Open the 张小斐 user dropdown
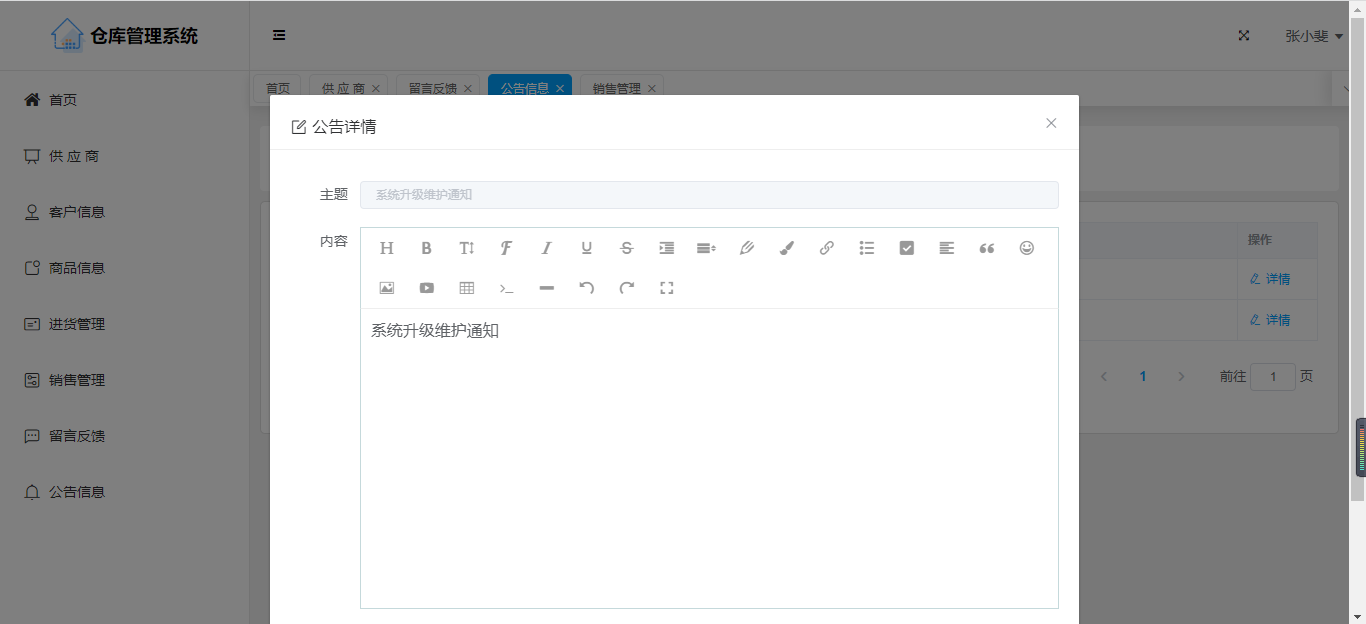 coord(1313,35)
